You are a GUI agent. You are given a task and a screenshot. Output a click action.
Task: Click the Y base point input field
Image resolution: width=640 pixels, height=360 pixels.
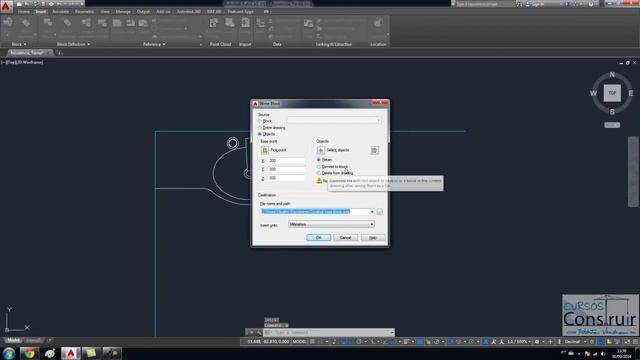[x=287, y=169]
